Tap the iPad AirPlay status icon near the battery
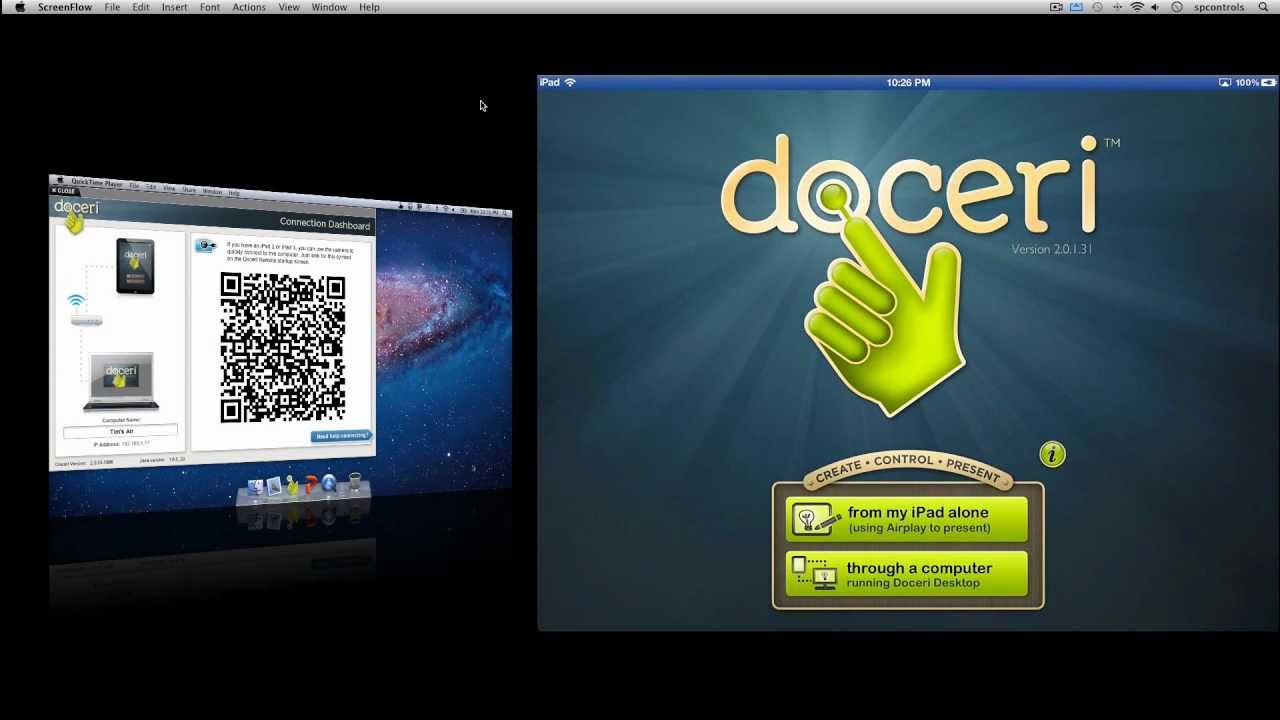Screen dimensions: 1280x720 [x=1225, y=82]
